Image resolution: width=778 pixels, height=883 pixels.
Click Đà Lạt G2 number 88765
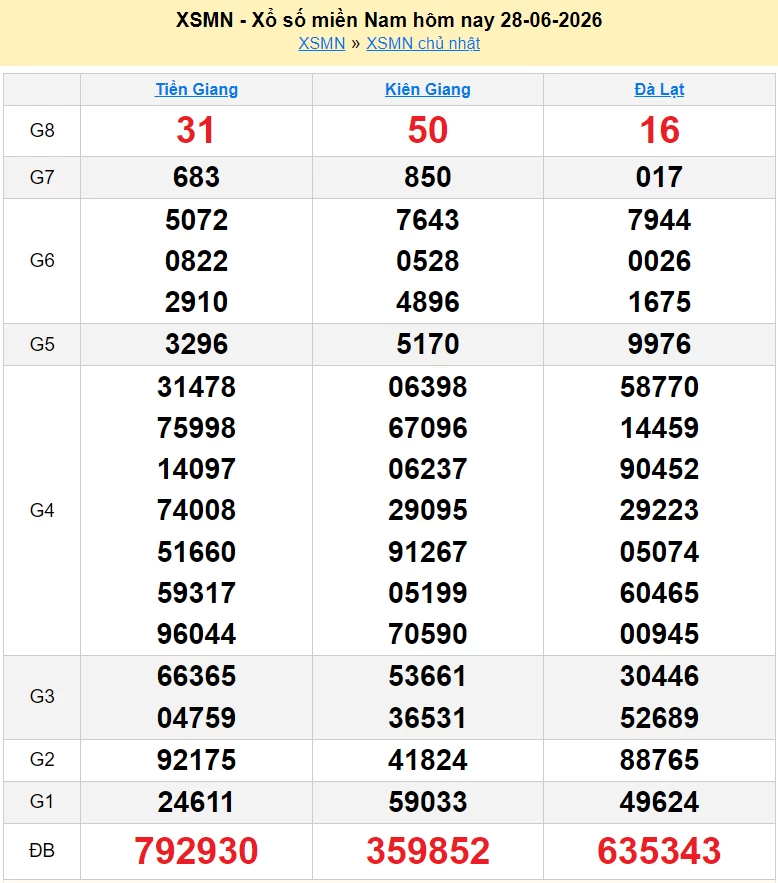(x=659, y=760)
